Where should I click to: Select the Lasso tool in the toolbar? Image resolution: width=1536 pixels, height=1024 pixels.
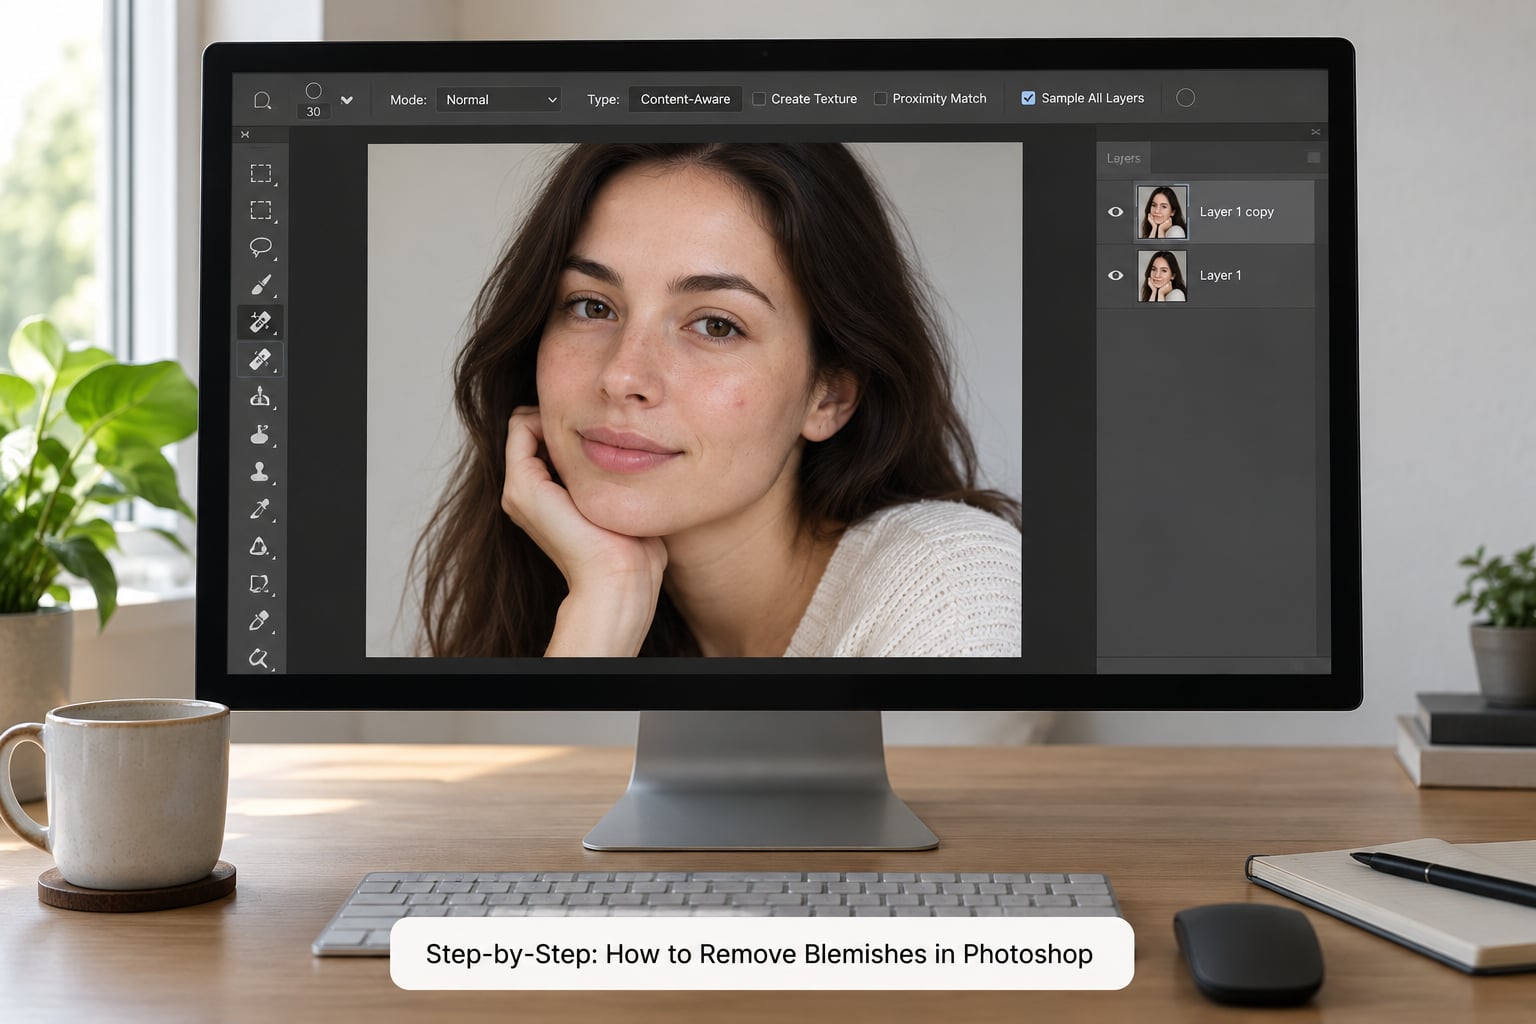261,247
